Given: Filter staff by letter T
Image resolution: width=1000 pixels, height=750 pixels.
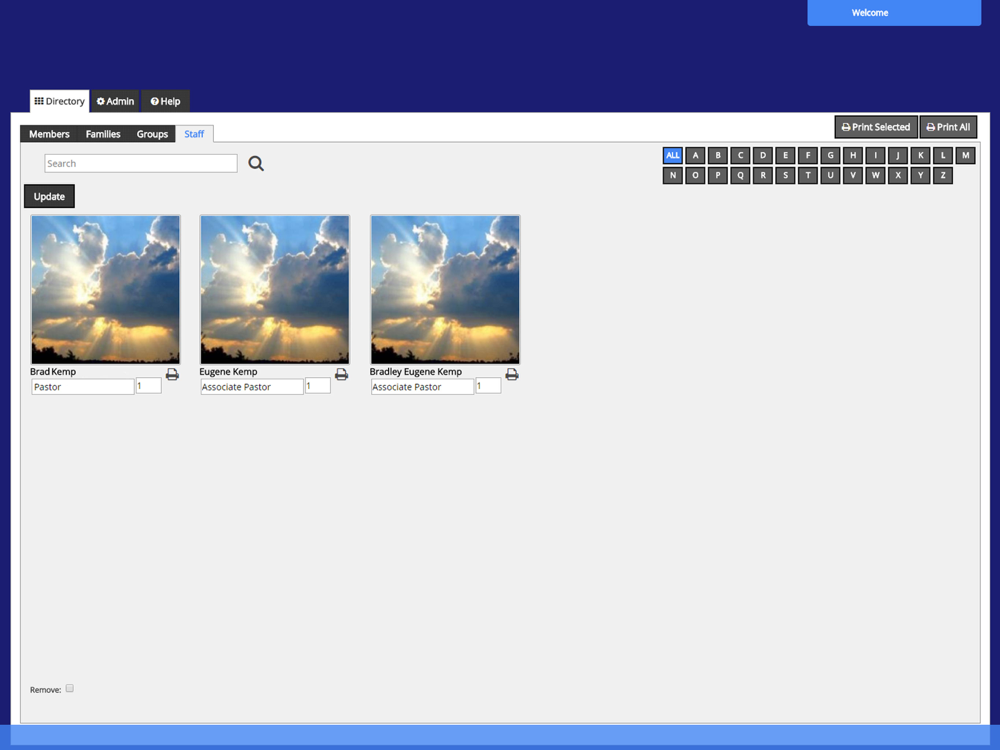Looking at the screenshot, I should (808, 175).
